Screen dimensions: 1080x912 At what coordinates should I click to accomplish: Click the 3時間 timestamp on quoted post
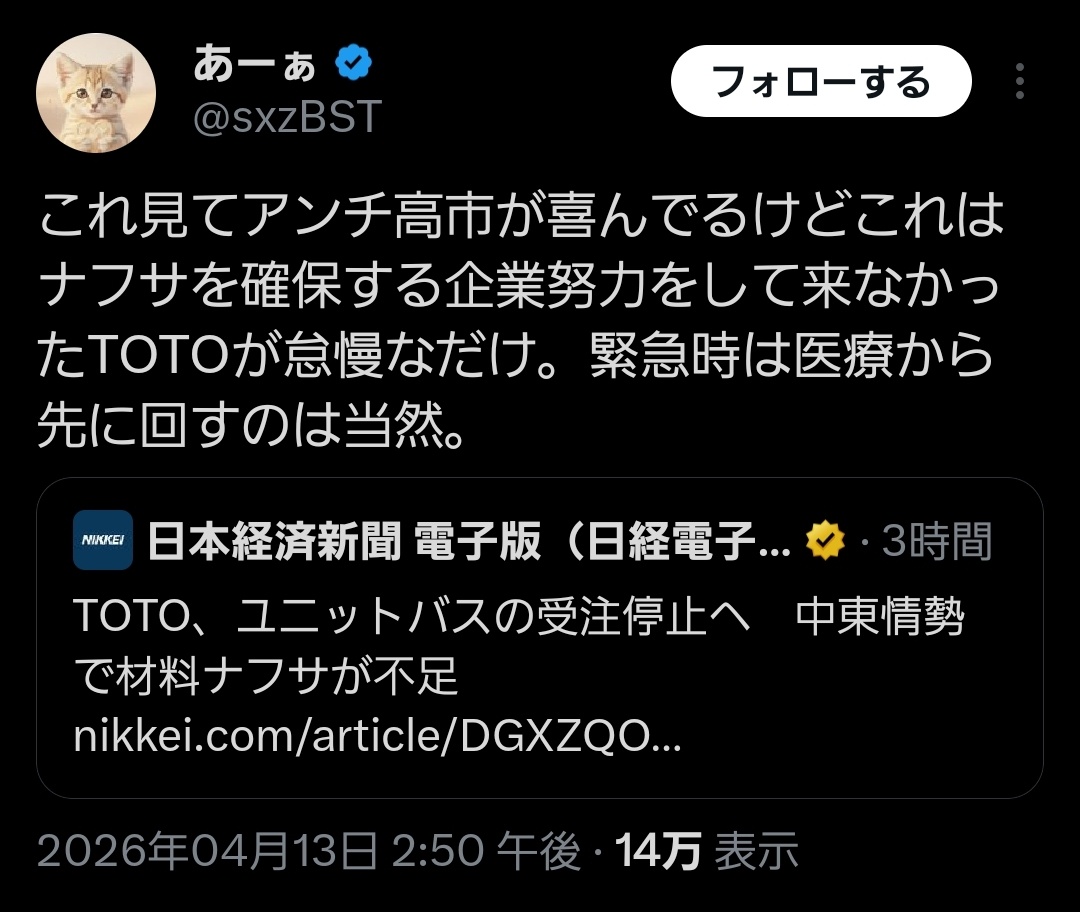(937, 541)
